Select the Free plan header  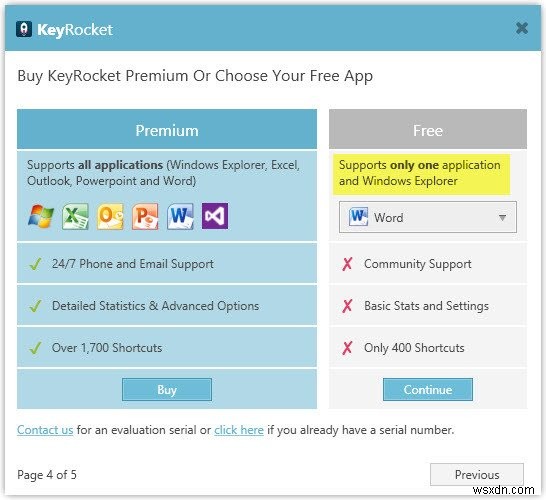click(x=428, y=130)
